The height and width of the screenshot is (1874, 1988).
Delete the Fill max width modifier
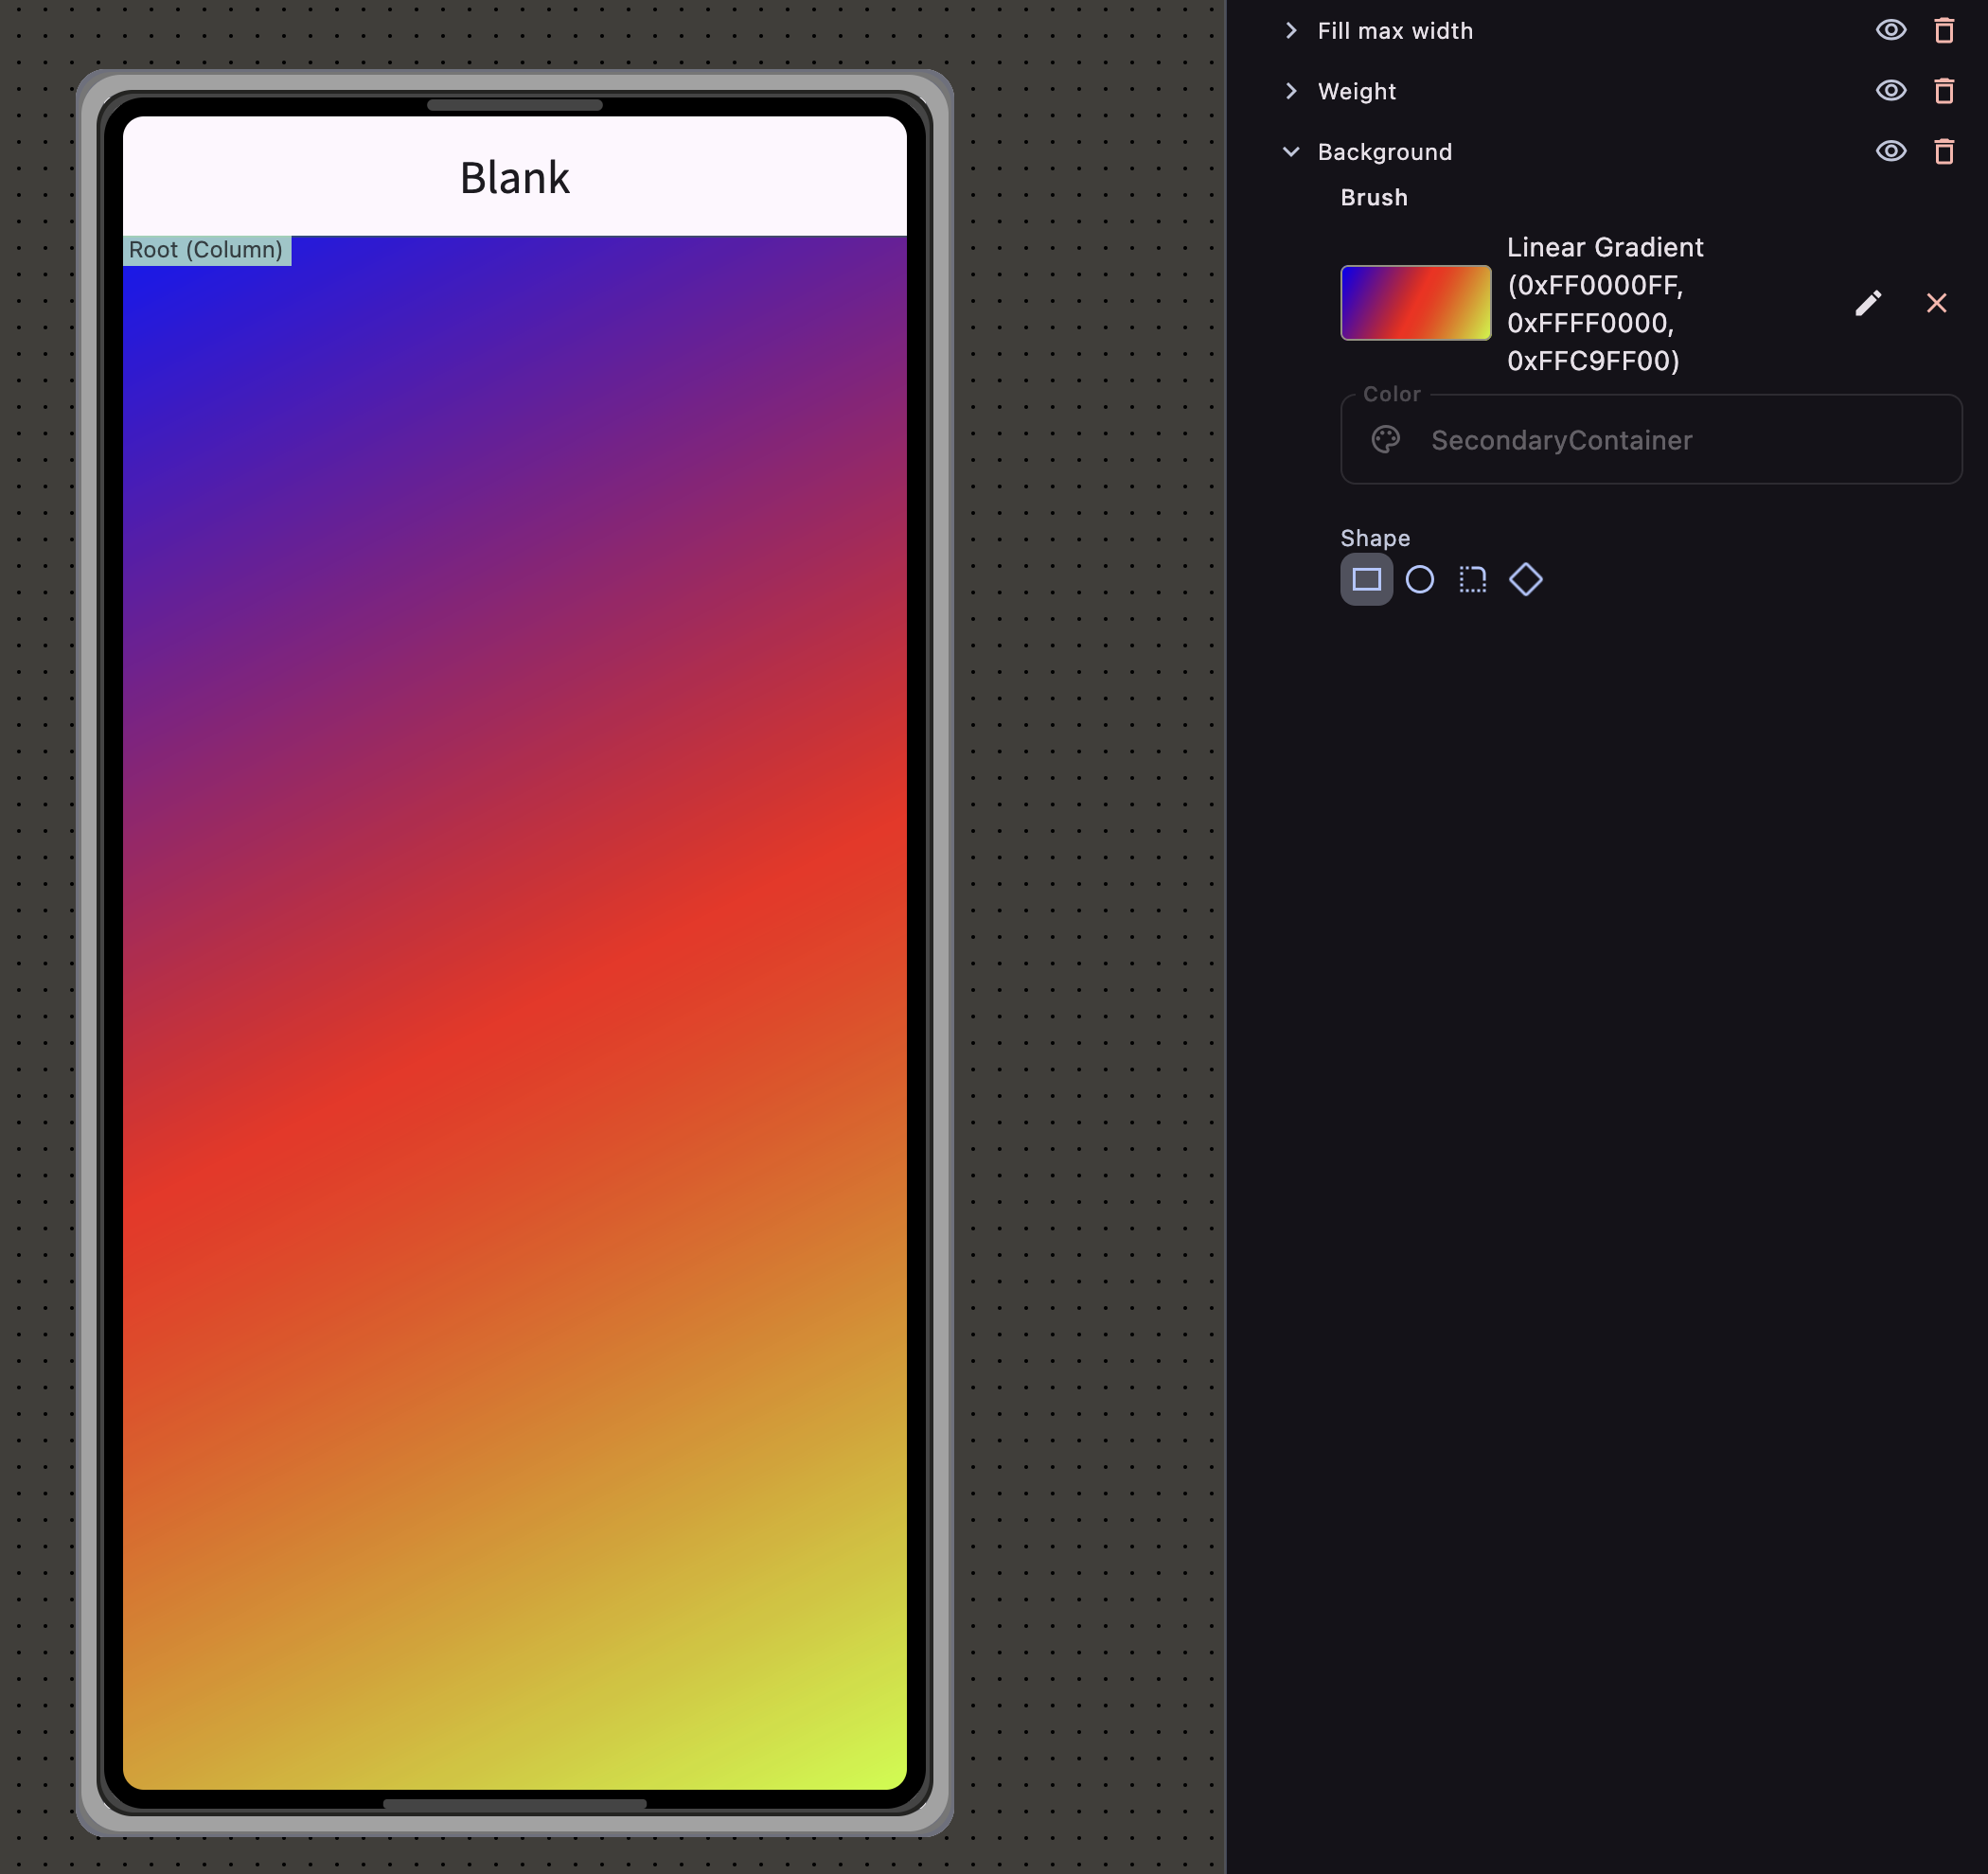point(1943,31)
